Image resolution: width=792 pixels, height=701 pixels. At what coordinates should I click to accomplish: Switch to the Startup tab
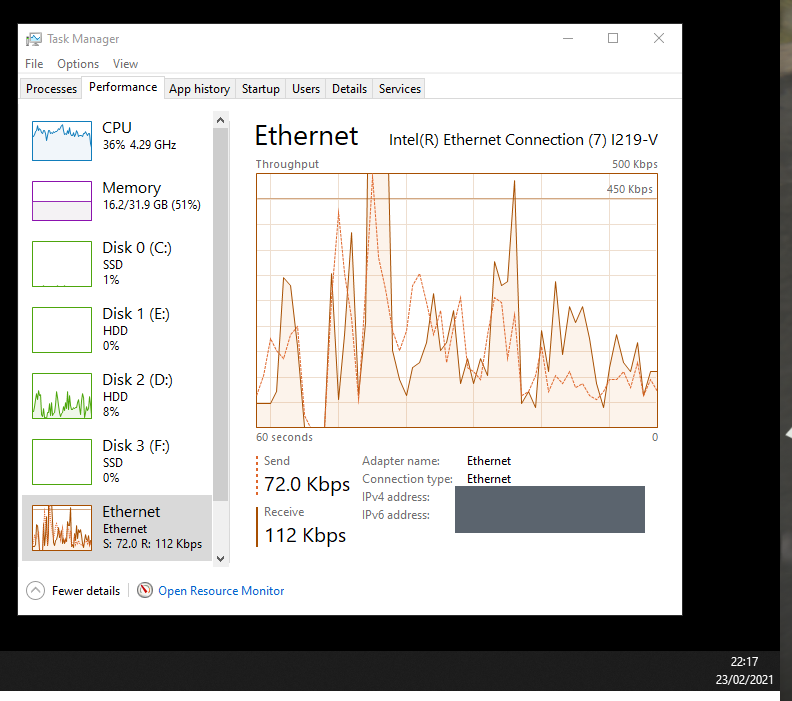click(x=261, y=89)
